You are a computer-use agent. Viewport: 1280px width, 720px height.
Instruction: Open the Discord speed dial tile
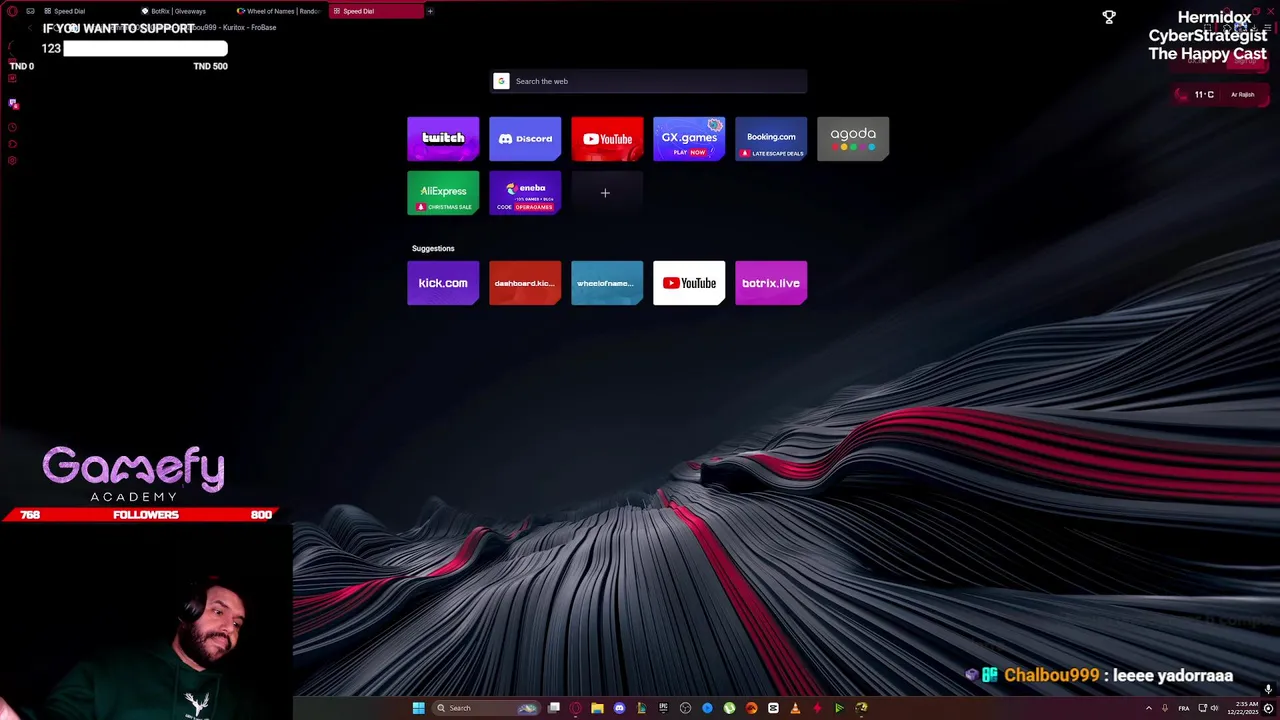[x=525, y=139]
